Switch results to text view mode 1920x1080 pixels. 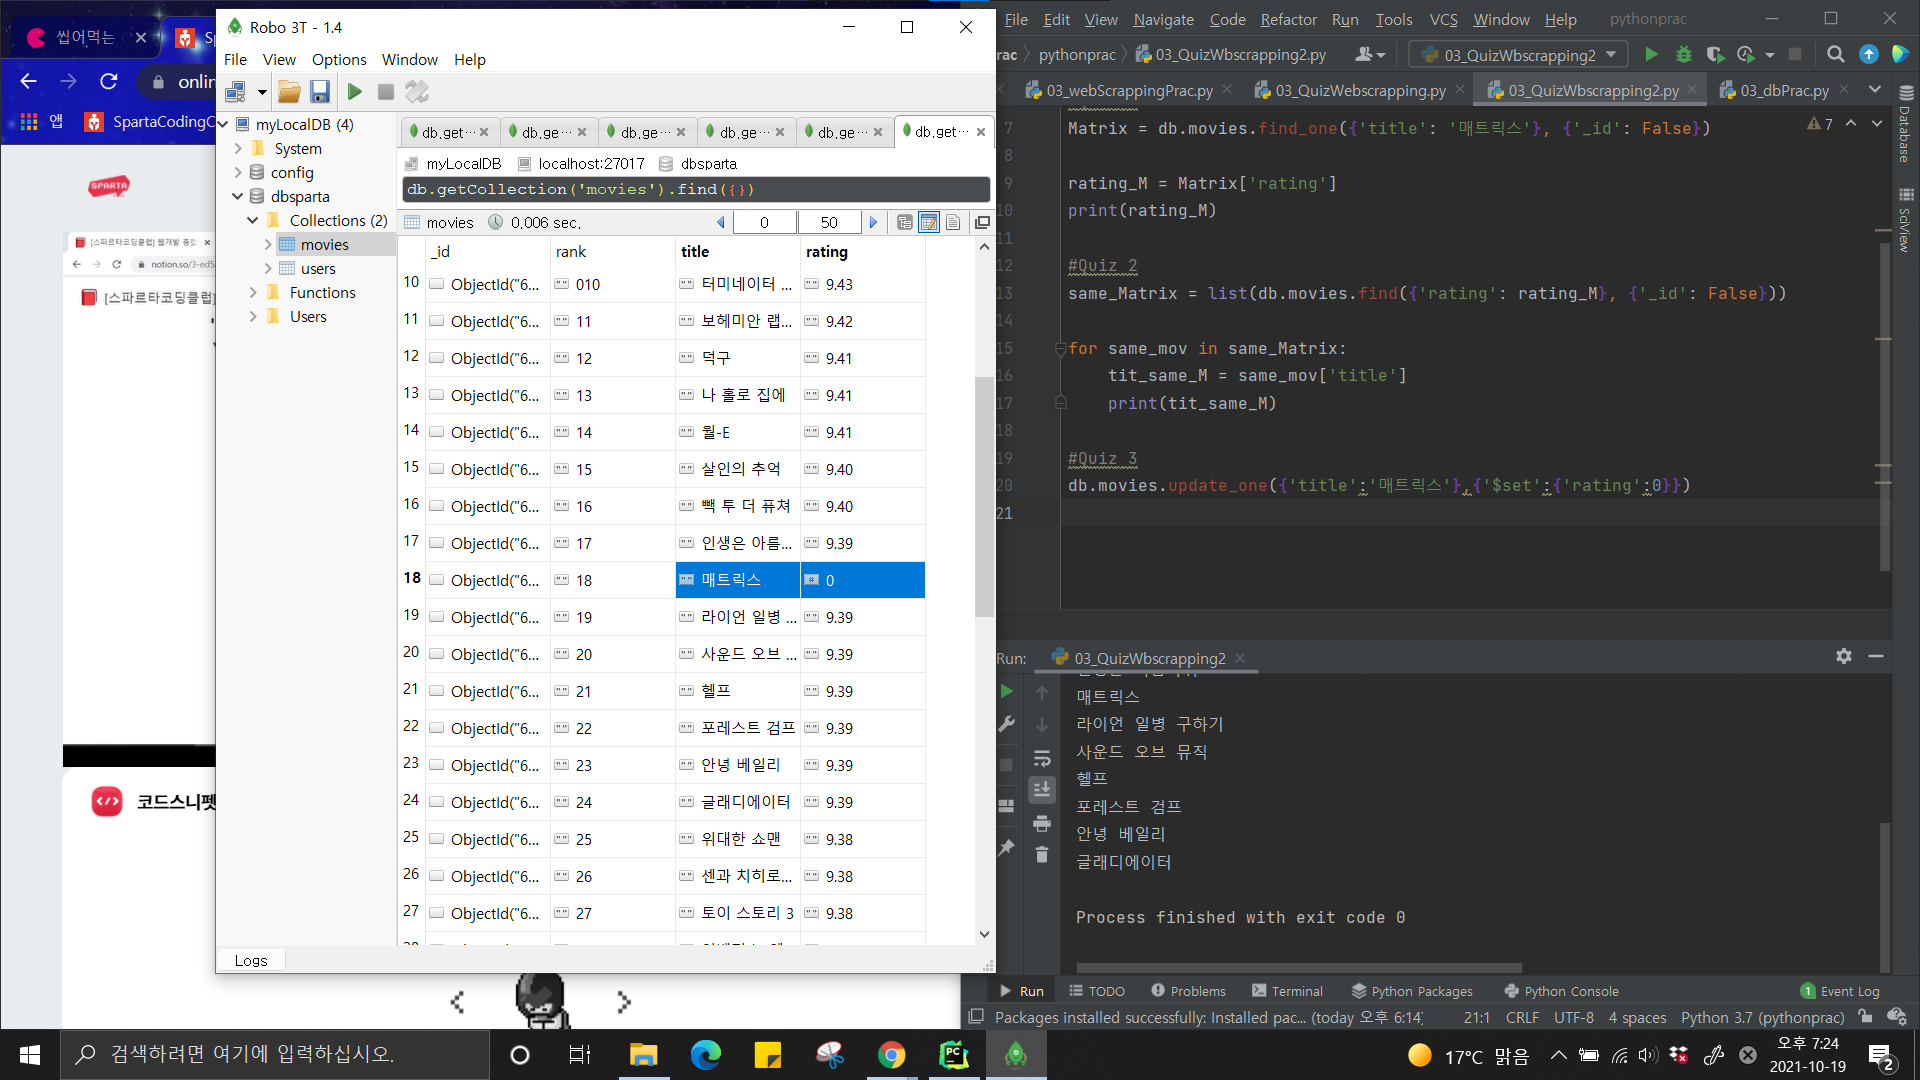pyautogui.click(x=953, y=222)
